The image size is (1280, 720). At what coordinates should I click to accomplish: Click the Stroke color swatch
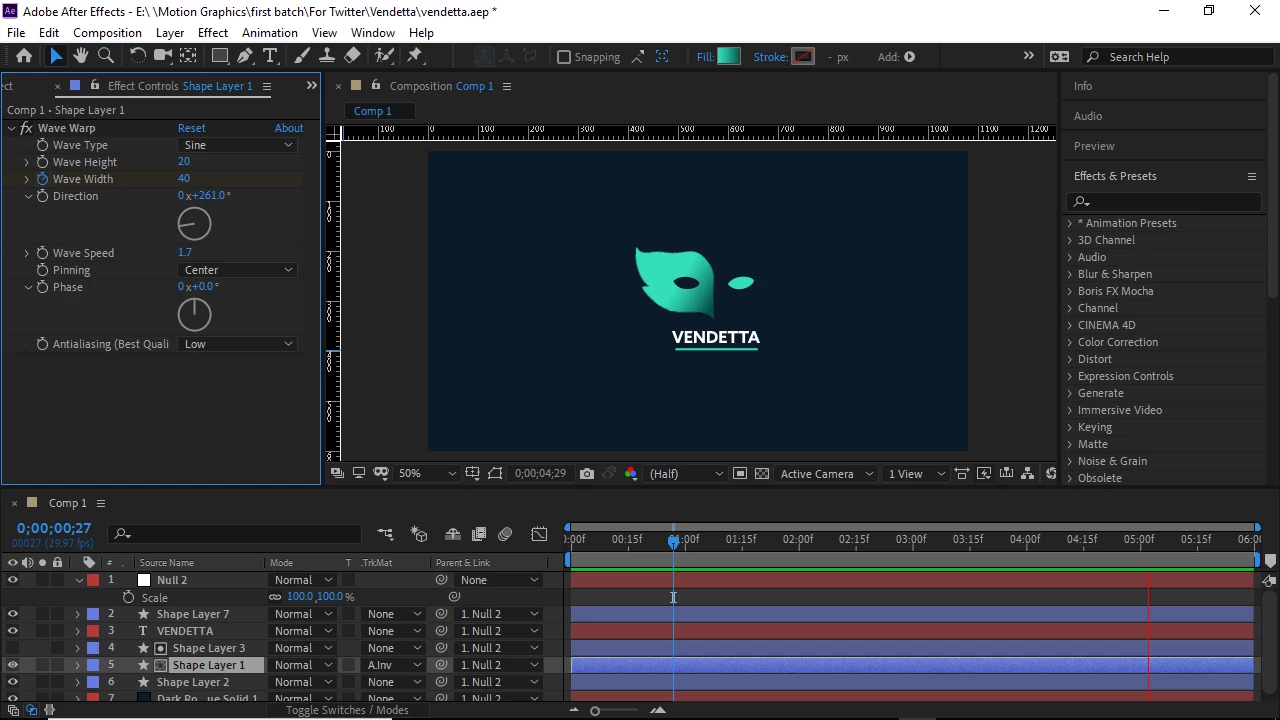click(x=803, y=57)
